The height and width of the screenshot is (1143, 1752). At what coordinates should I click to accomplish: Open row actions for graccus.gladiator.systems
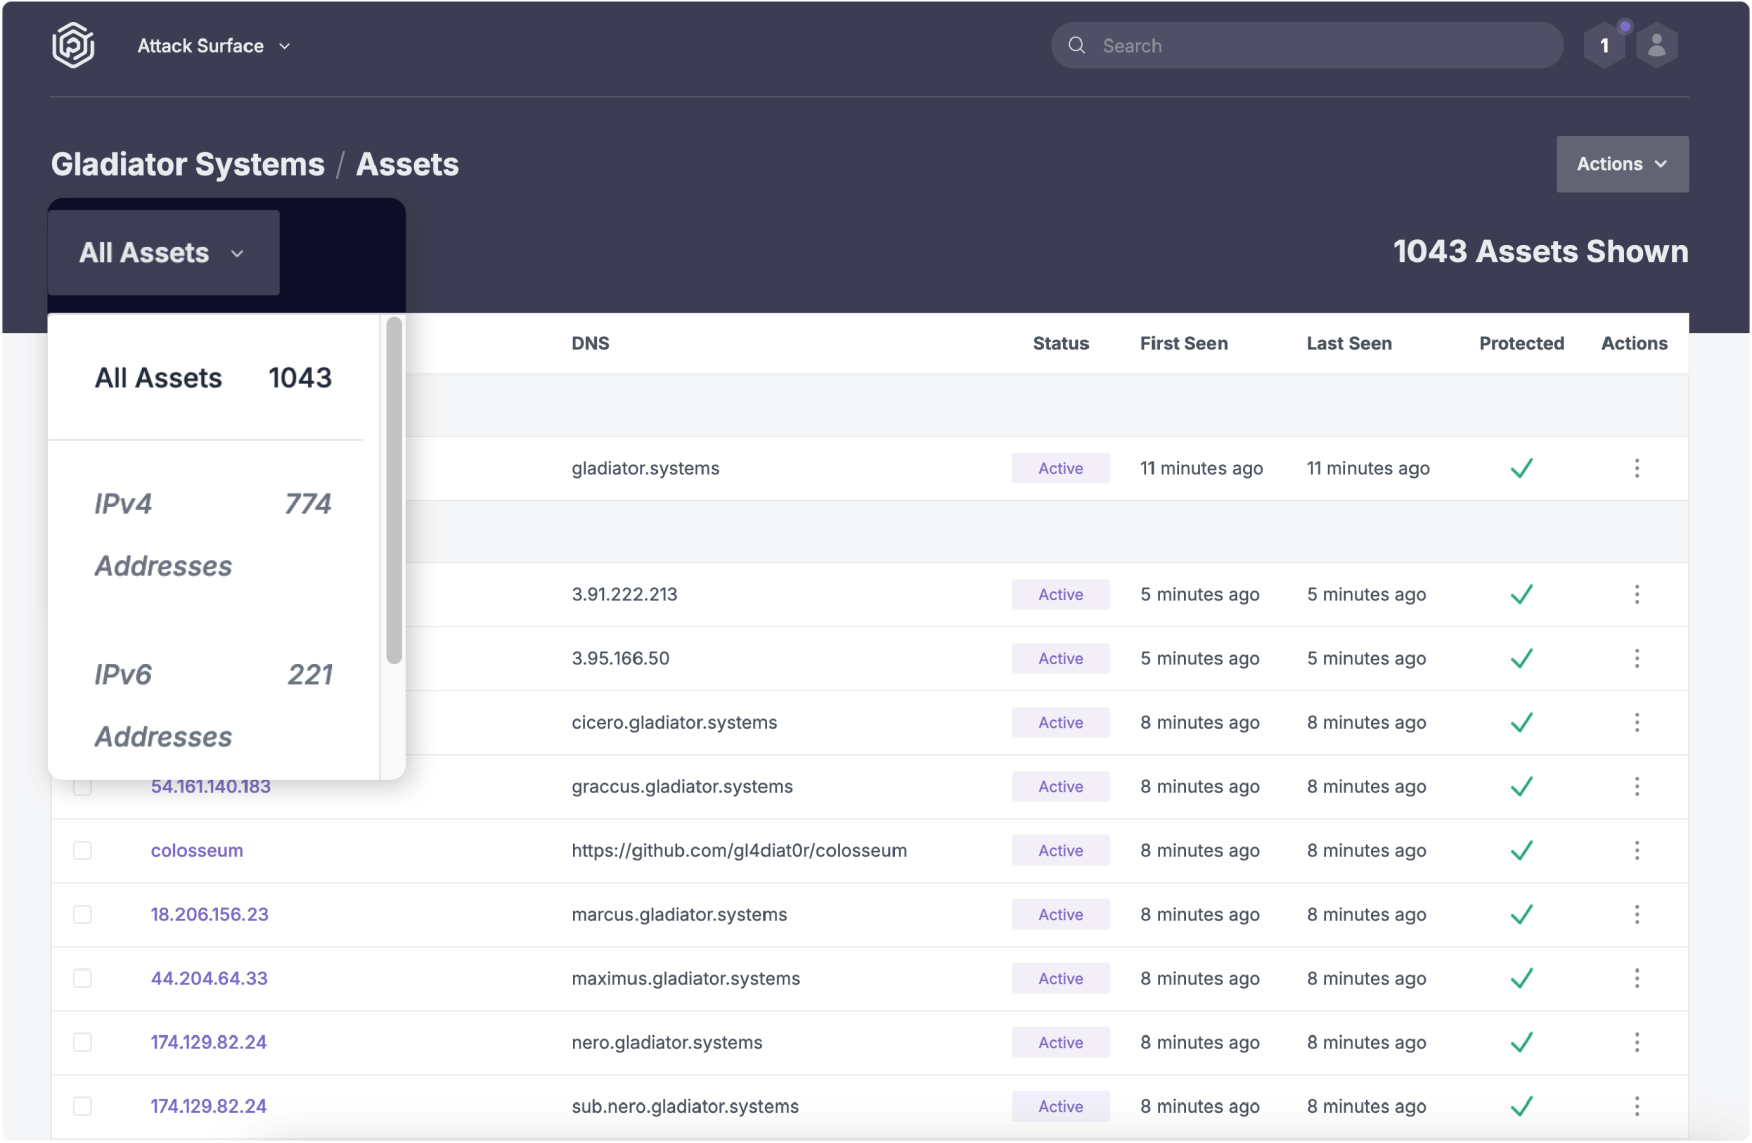click(1637, 786)
